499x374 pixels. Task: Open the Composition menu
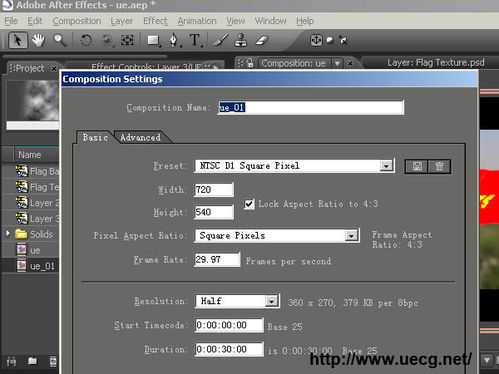[77, 21]
